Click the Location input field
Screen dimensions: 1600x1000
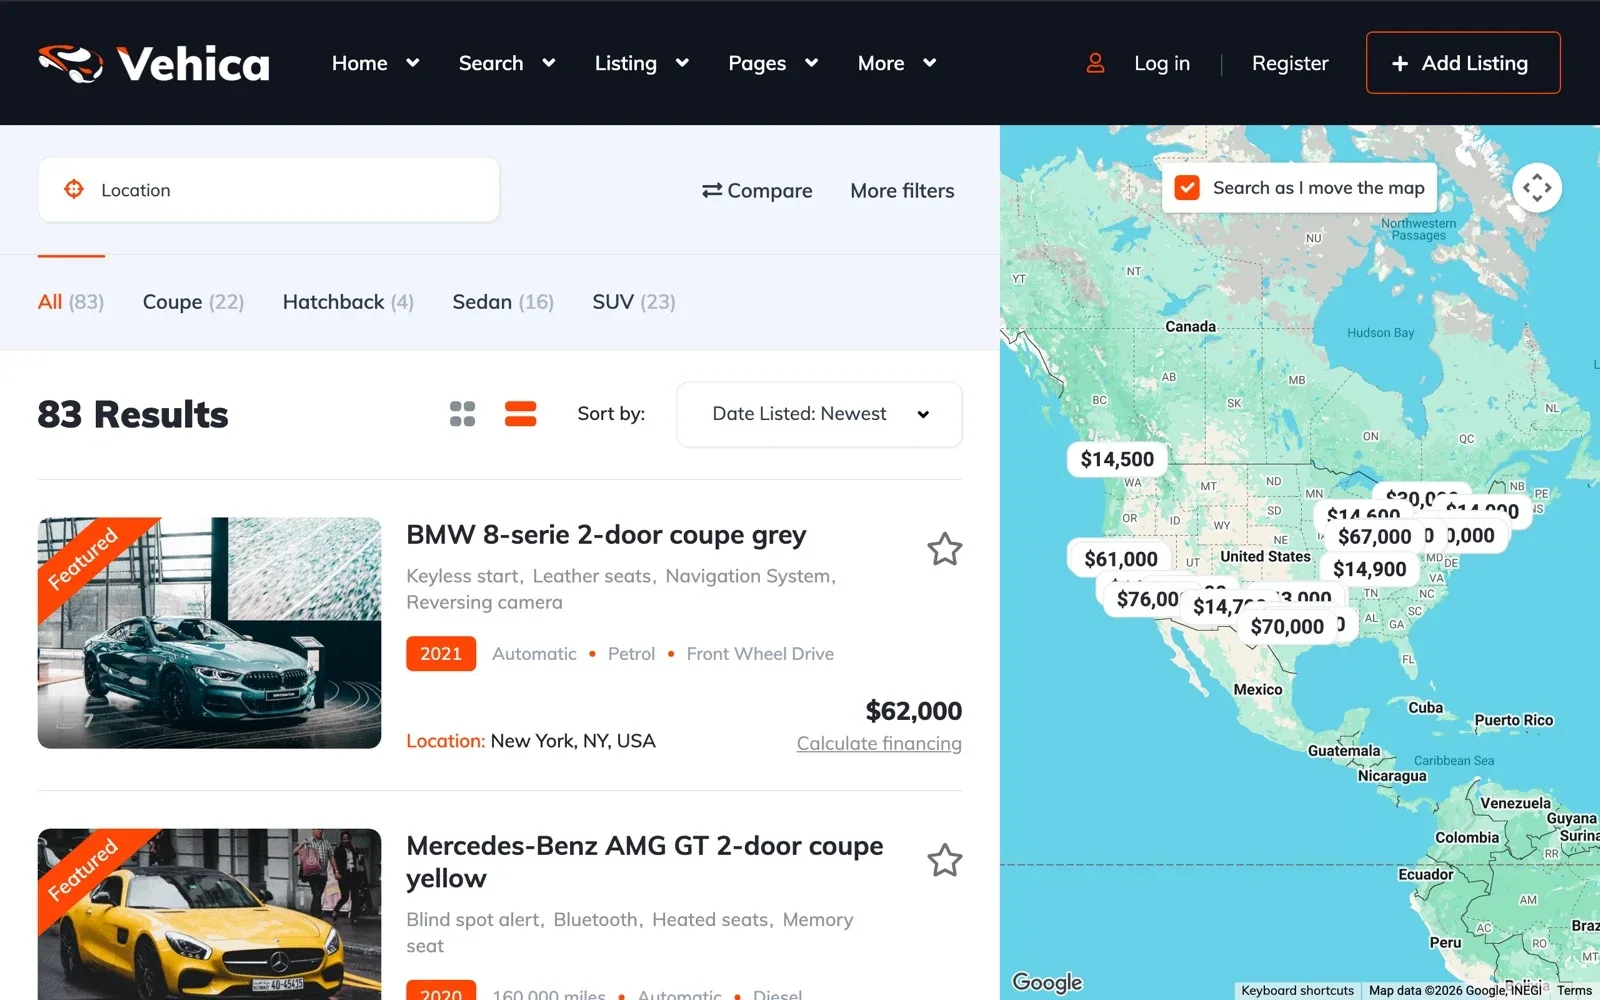tap(268, 190)
